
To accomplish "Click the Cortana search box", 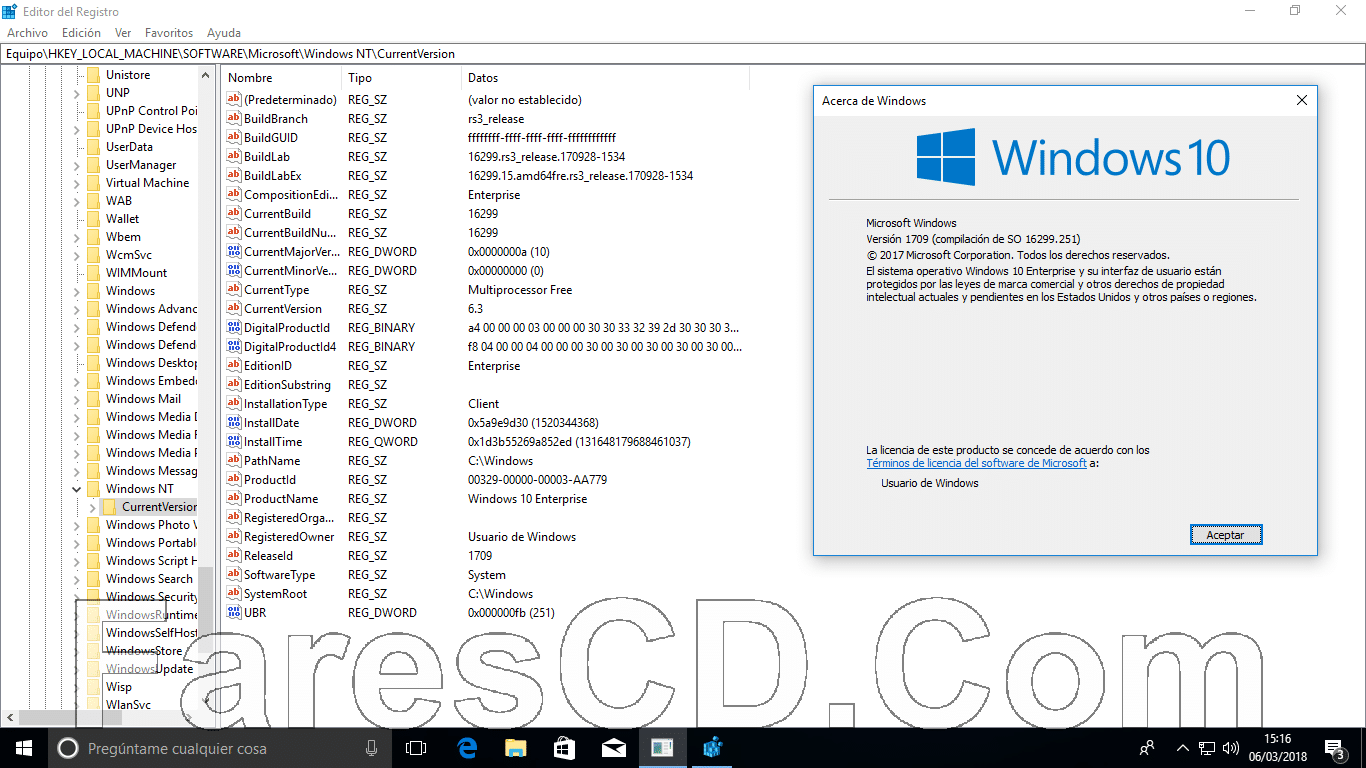I will tap(218, 748).
